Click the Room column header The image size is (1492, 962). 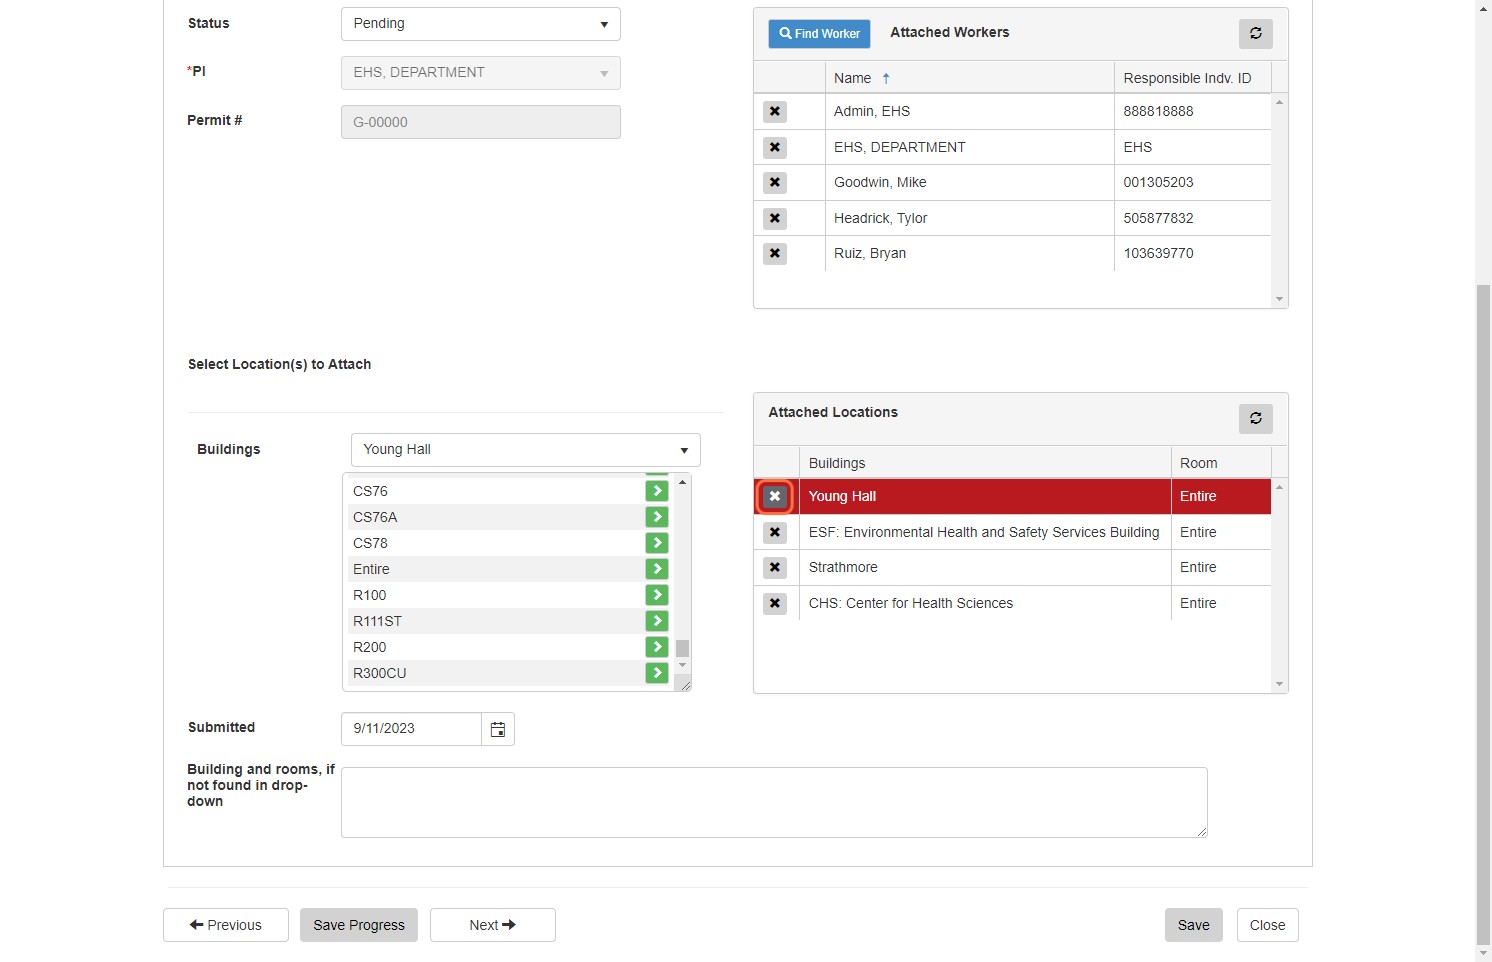click(1221, 463)
